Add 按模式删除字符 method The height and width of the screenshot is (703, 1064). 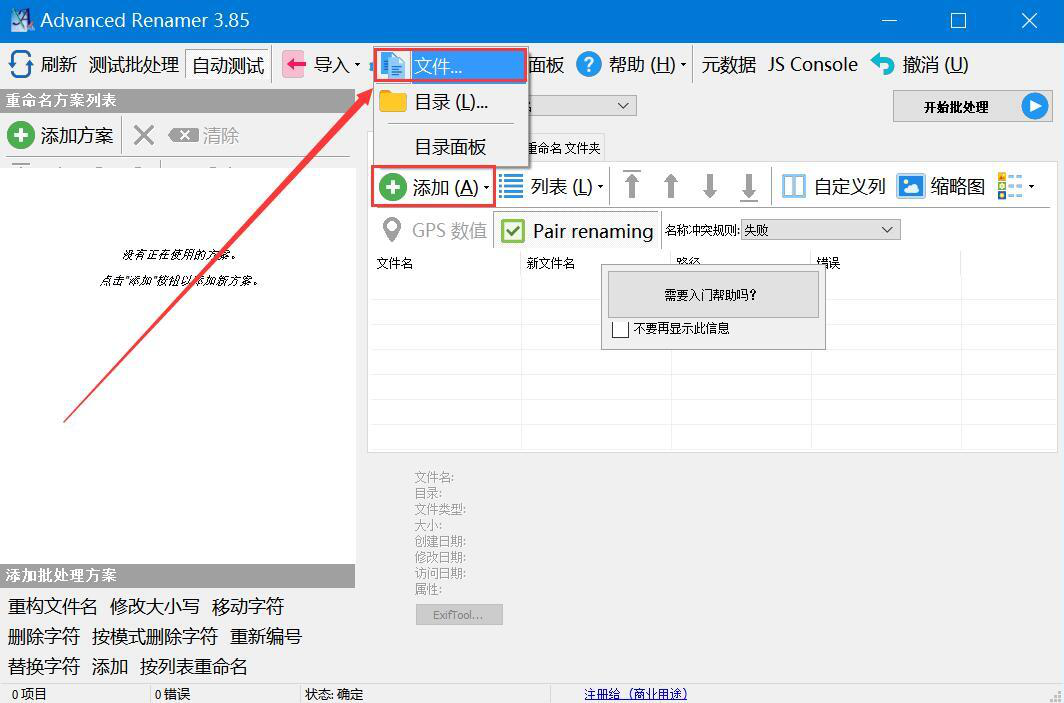155,636
